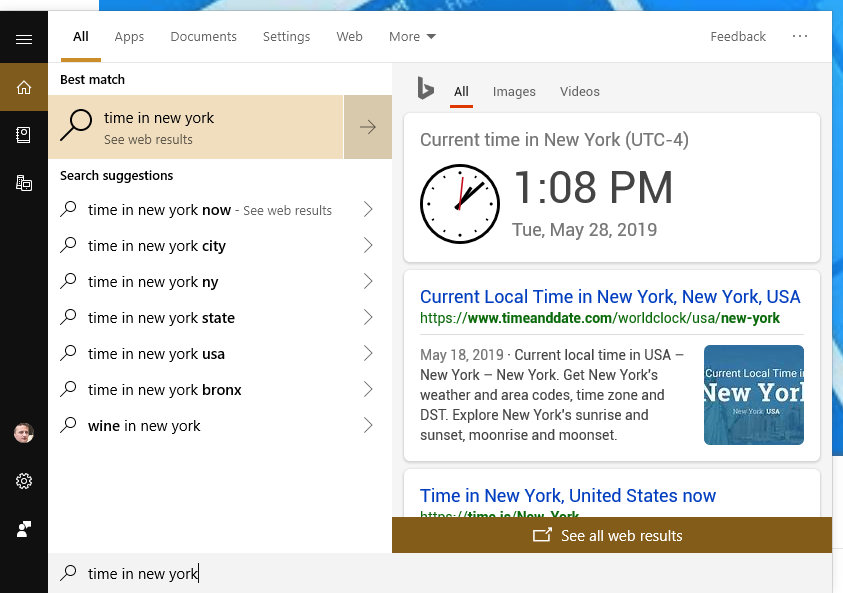The width and height of the screenshot is (843, 593).
Task: Click the 'Current time in New York (UTC-4)' heading
Action: 554,140
